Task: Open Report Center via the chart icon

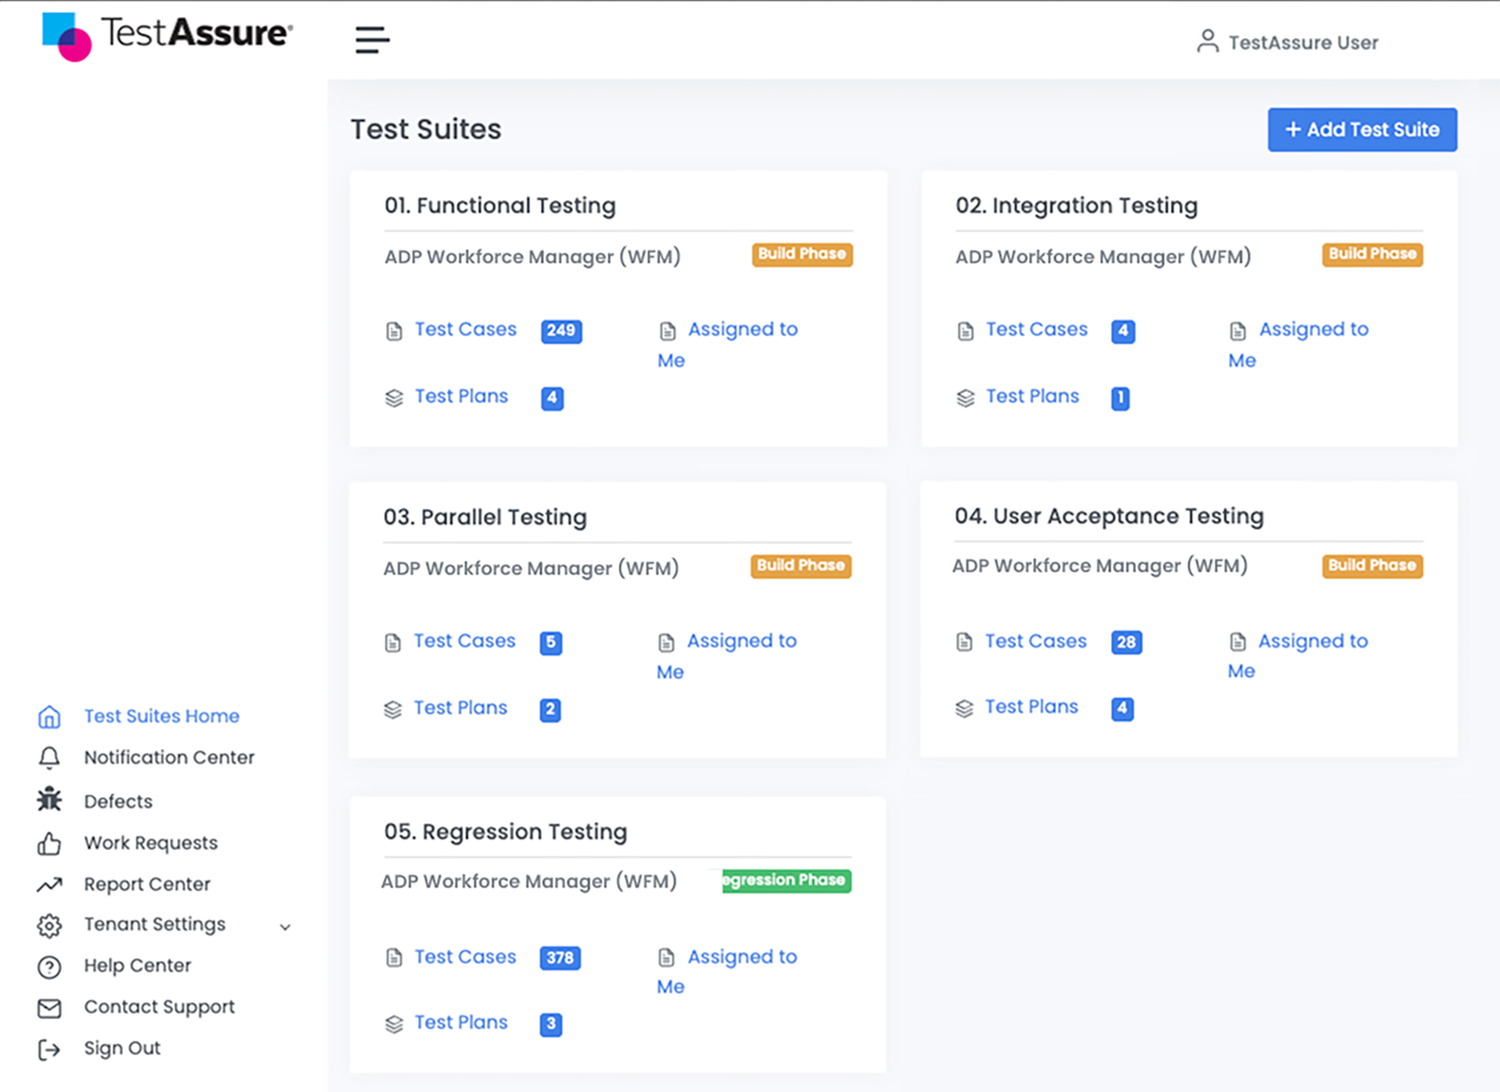Action: tap(49, 884)
